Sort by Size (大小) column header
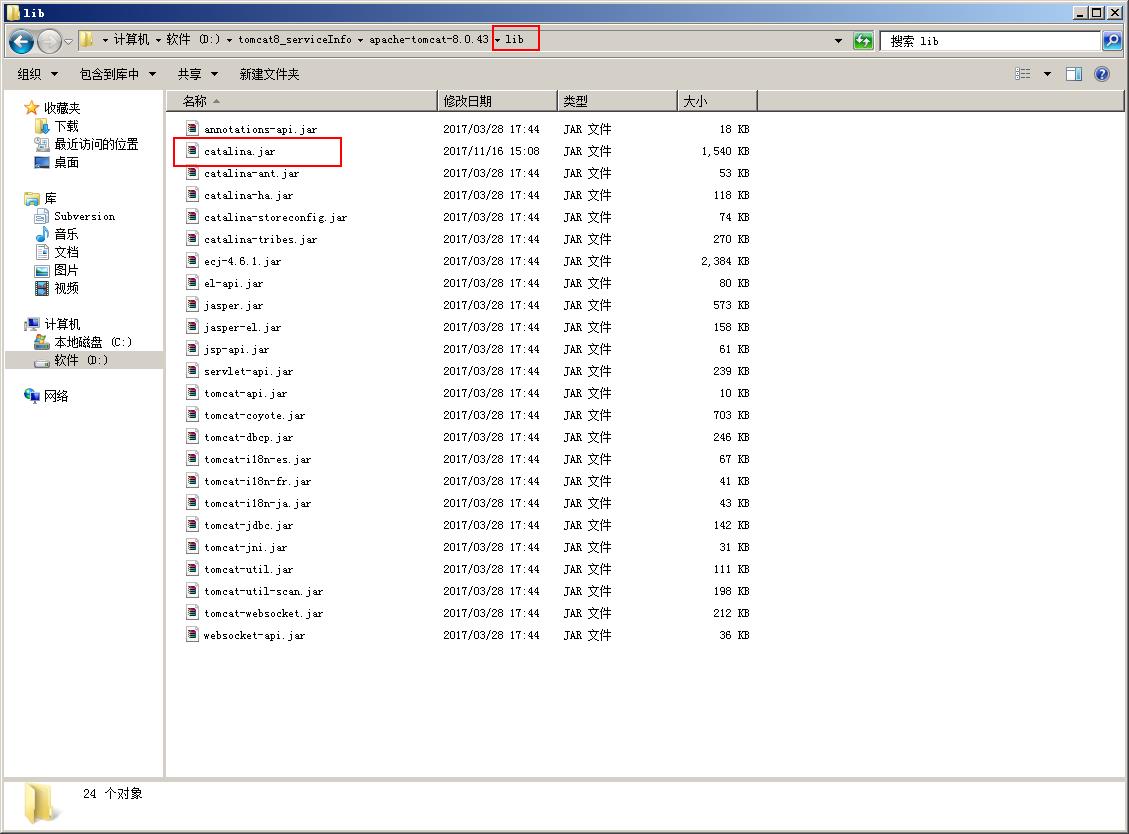The height and width of the screenshot is (834, 1129). (x=718, y=101)
